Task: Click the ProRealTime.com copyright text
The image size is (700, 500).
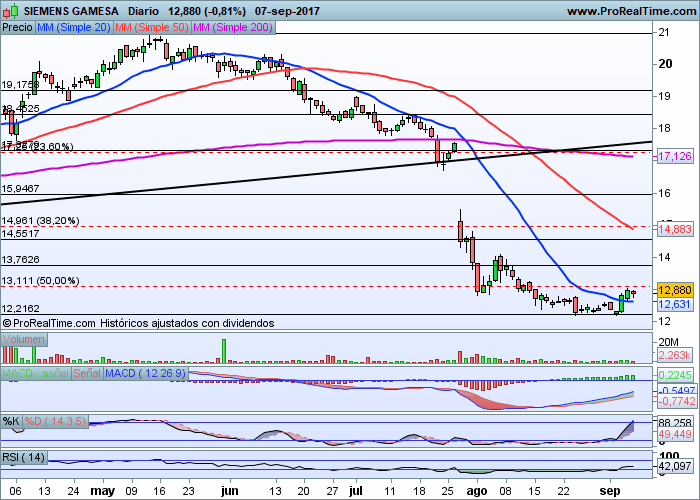Action: [x=49, y=323]
